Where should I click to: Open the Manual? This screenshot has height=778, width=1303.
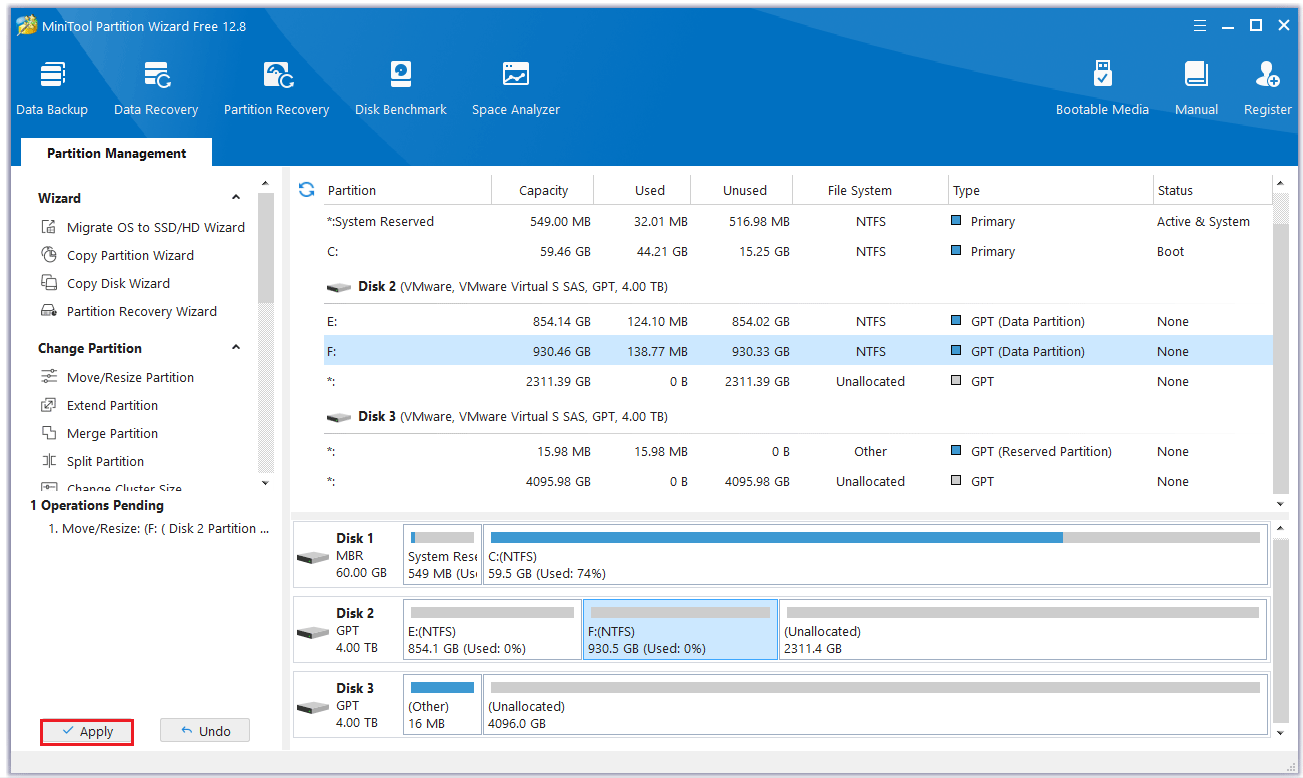(x=1196, y=88)
